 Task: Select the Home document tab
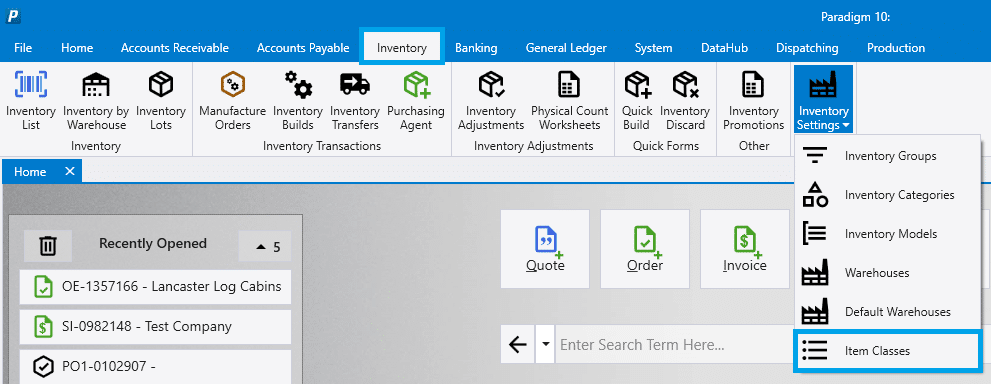pos(30,172)
